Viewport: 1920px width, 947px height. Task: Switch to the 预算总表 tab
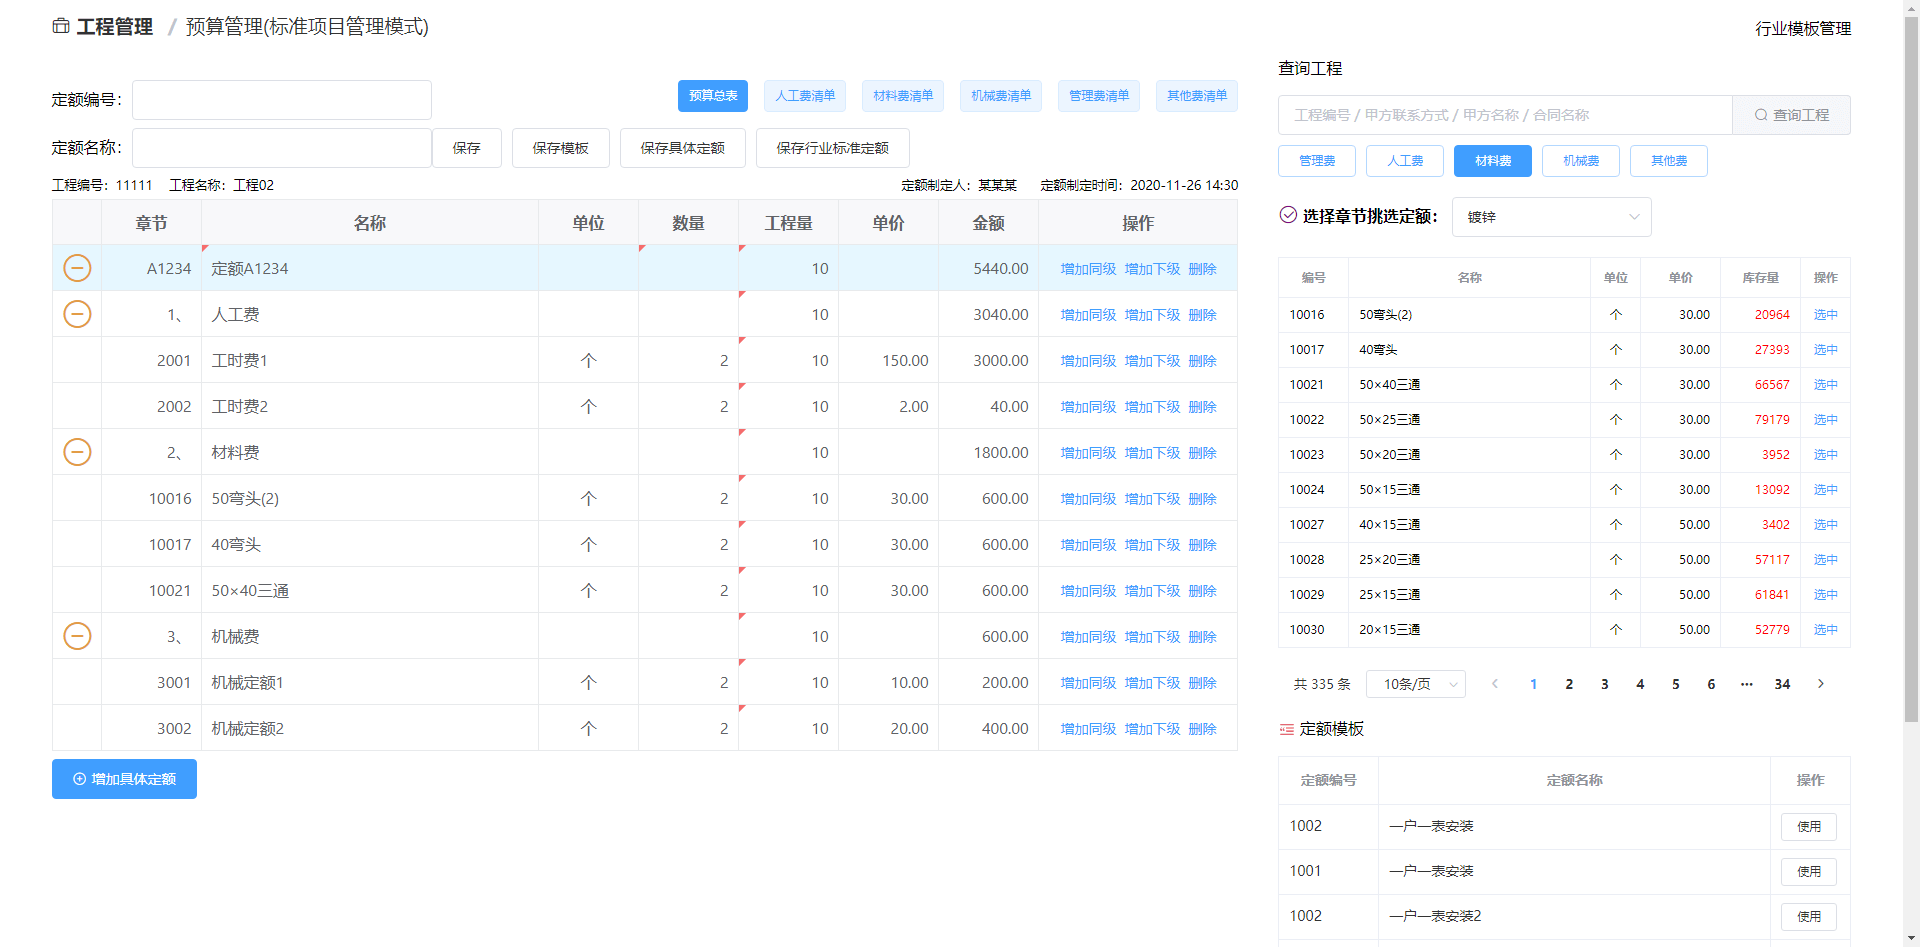pyautogui.click(x=712, y=95)
